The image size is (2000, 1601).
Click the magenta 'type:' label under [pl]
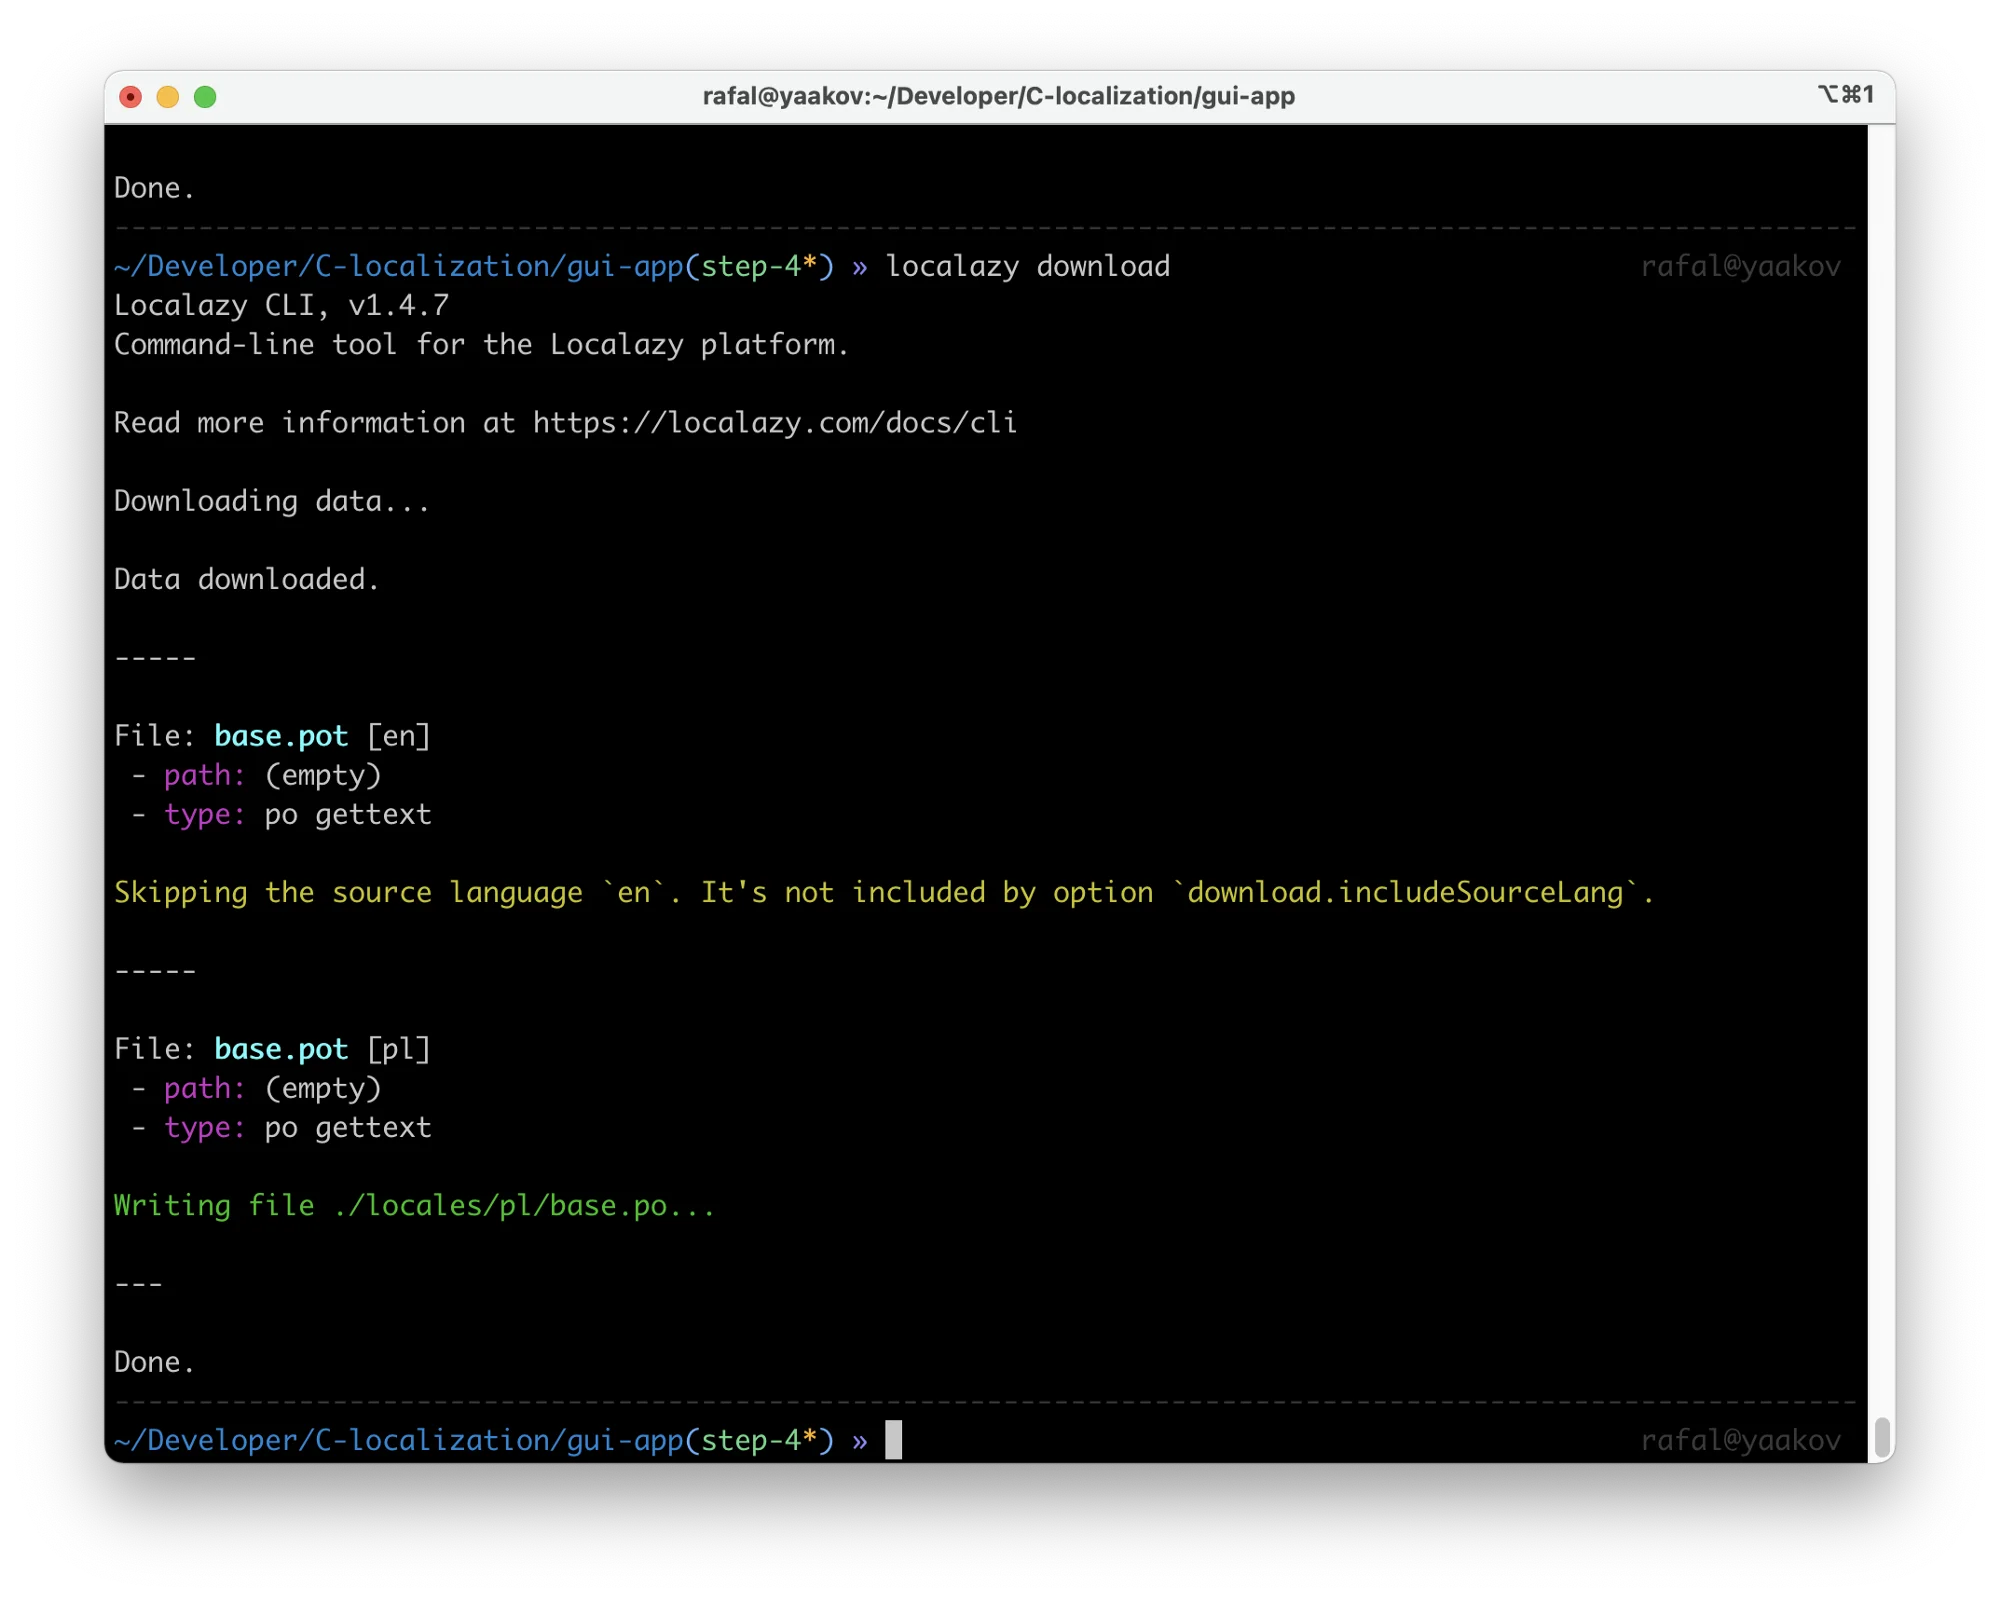click(x=204, y=1128)
